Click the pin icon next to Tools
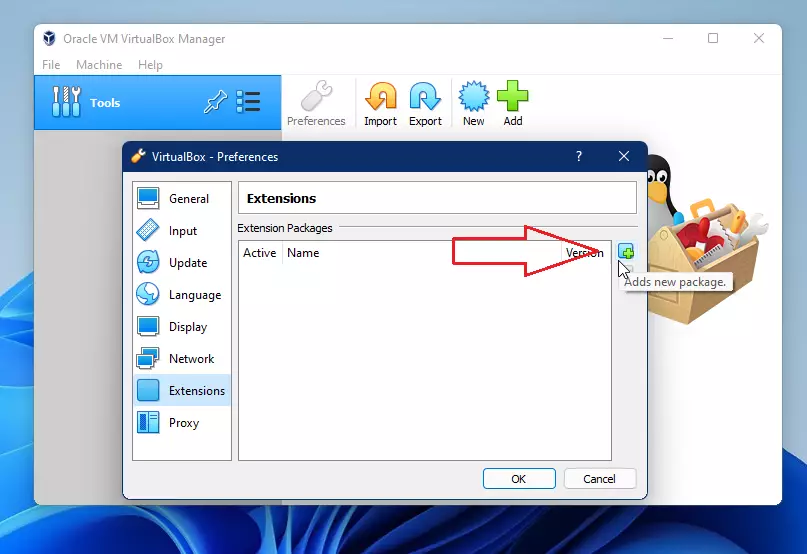 click(215, 102)
